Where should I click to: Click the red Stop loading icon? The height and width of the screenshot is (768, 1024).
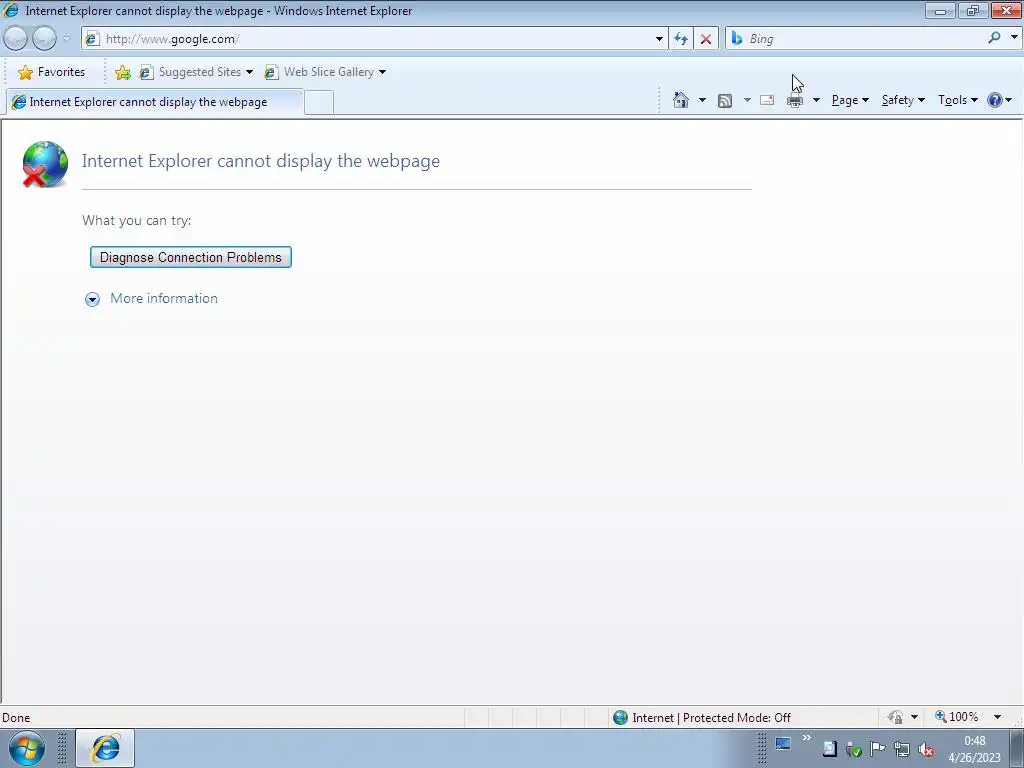click(x=706, y=39)
